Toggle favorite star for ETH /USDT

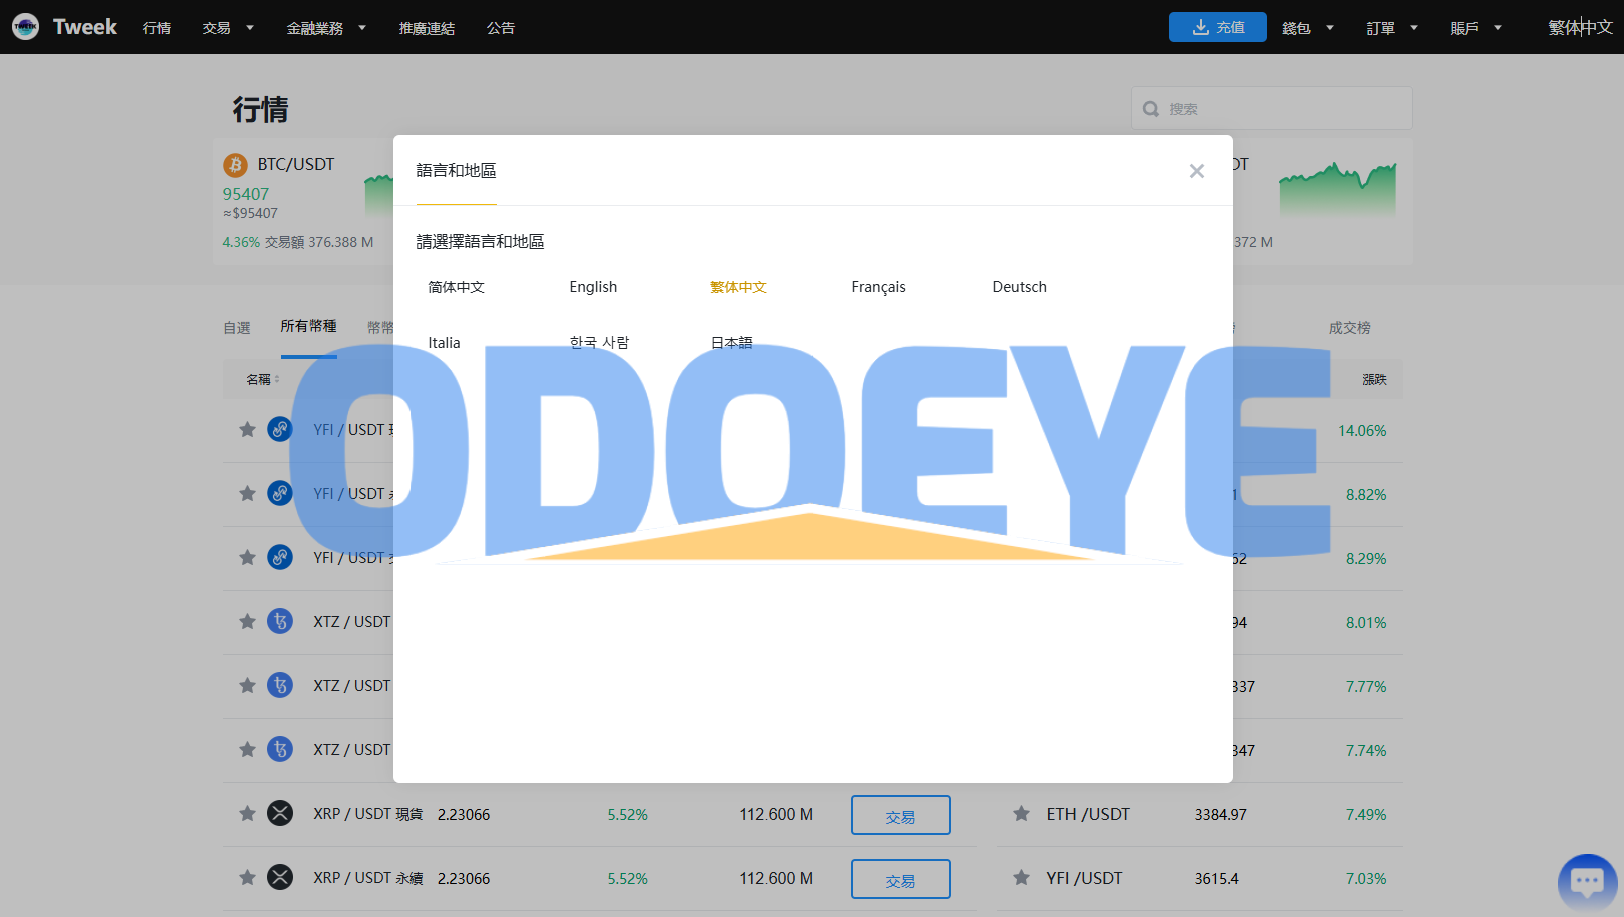pos(1021,814)
